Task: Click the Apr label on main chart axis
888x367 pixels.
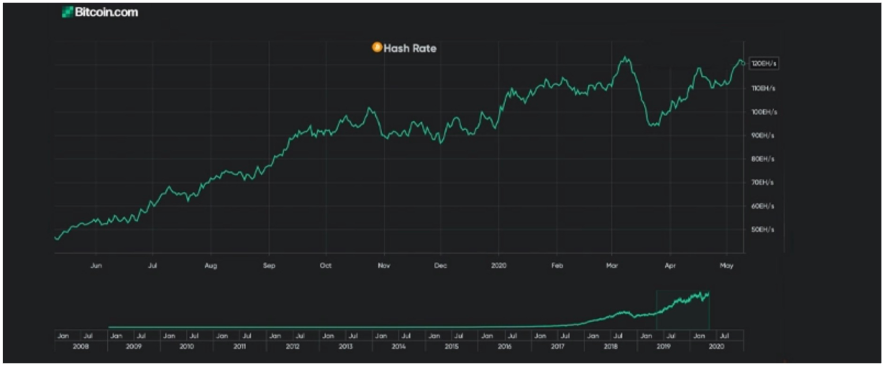Action: [x=670, y=265]
